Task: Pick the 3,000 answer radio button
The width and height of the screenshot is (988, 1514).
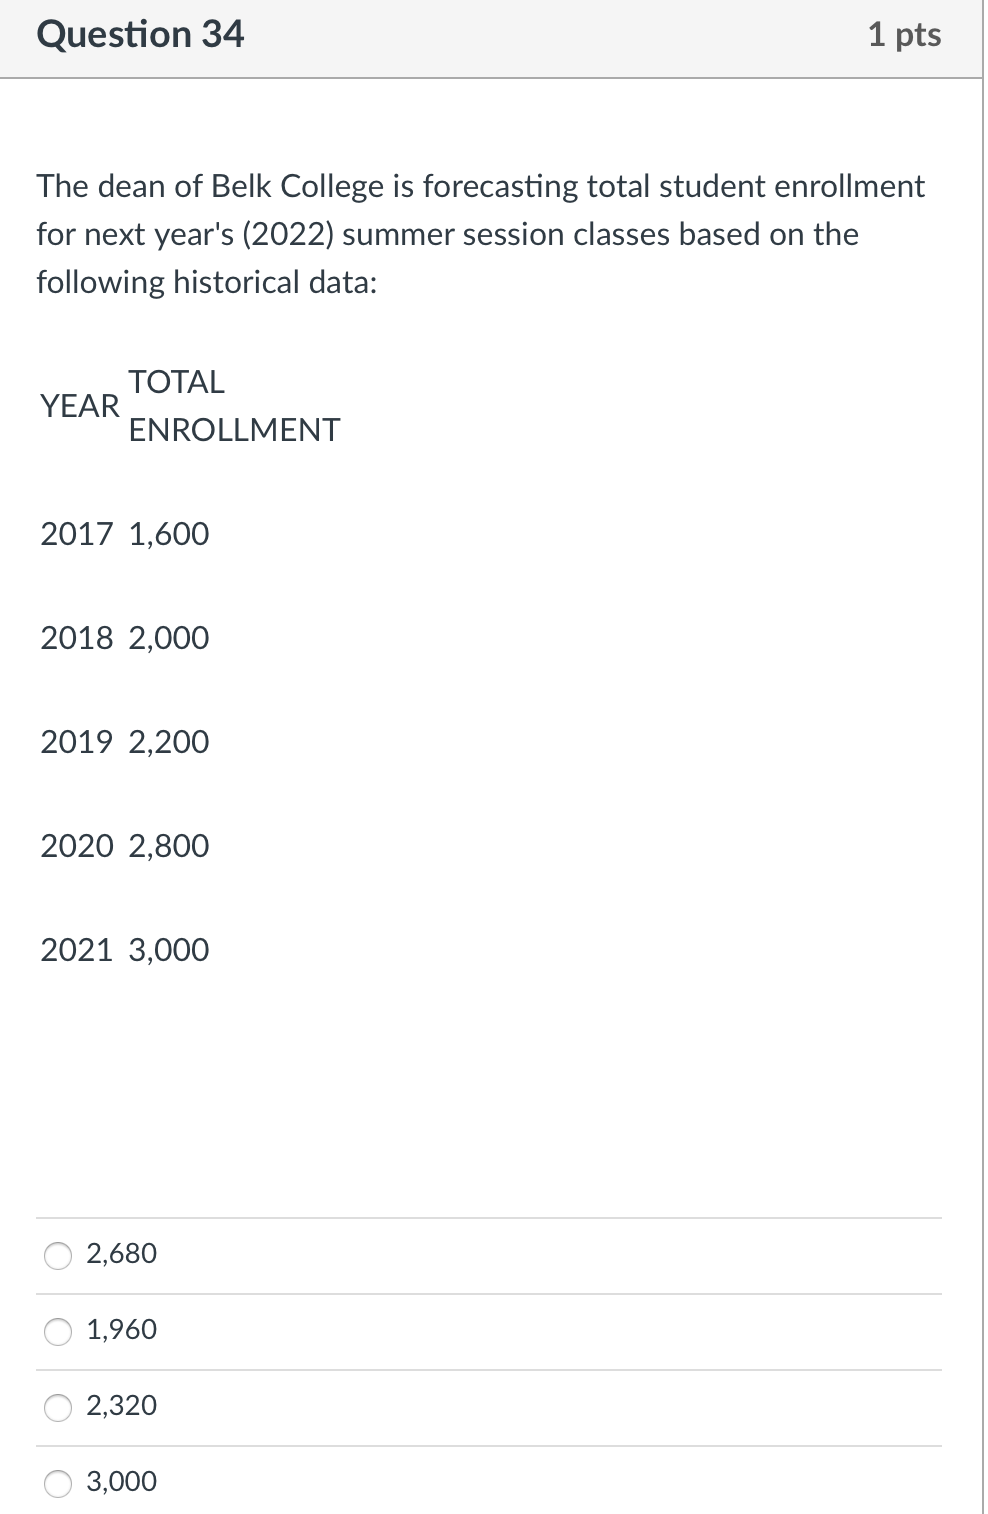Action: (58, 1483)
